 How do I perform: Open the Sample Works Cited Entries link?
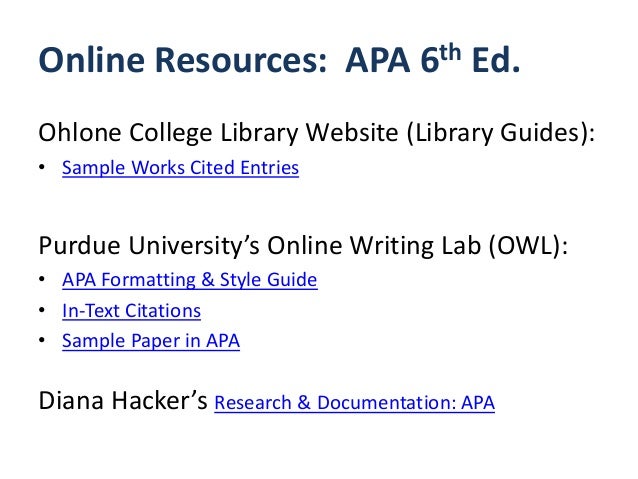pyautogui.click(x=180, y=169)
